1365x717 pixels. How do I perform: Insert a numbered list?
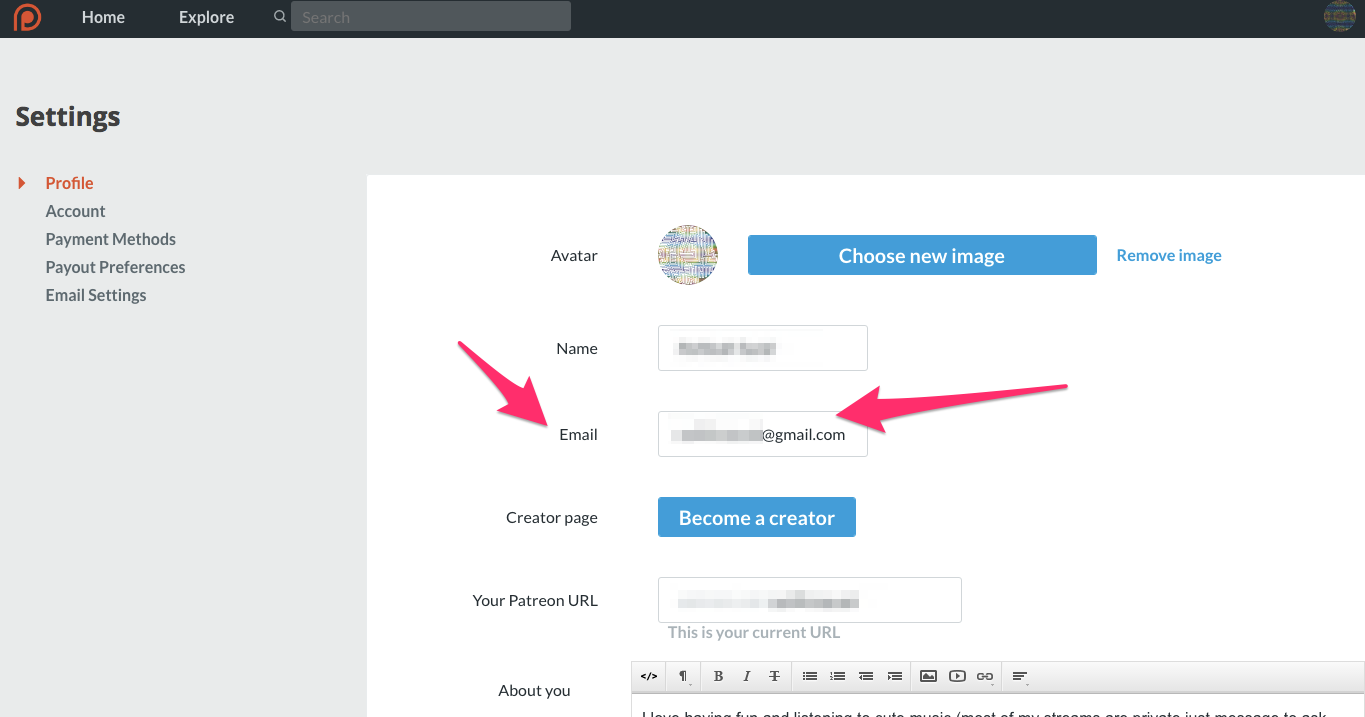[838, 676]
